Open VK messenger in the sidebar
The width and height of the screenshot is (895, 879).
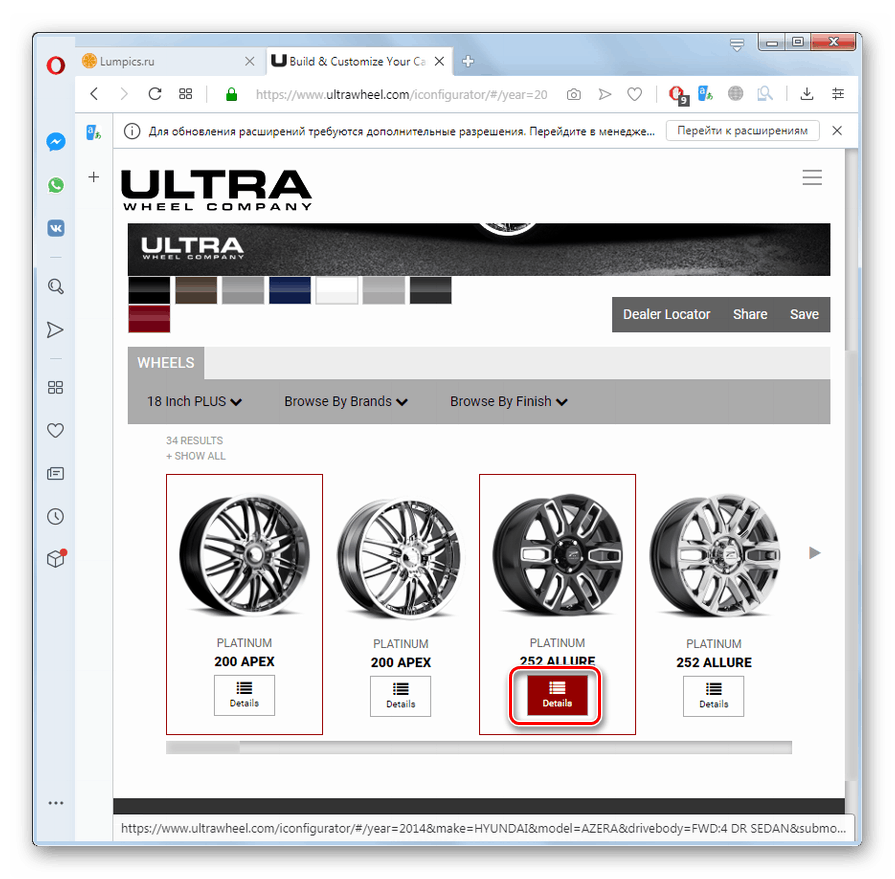tap(55, 228)
